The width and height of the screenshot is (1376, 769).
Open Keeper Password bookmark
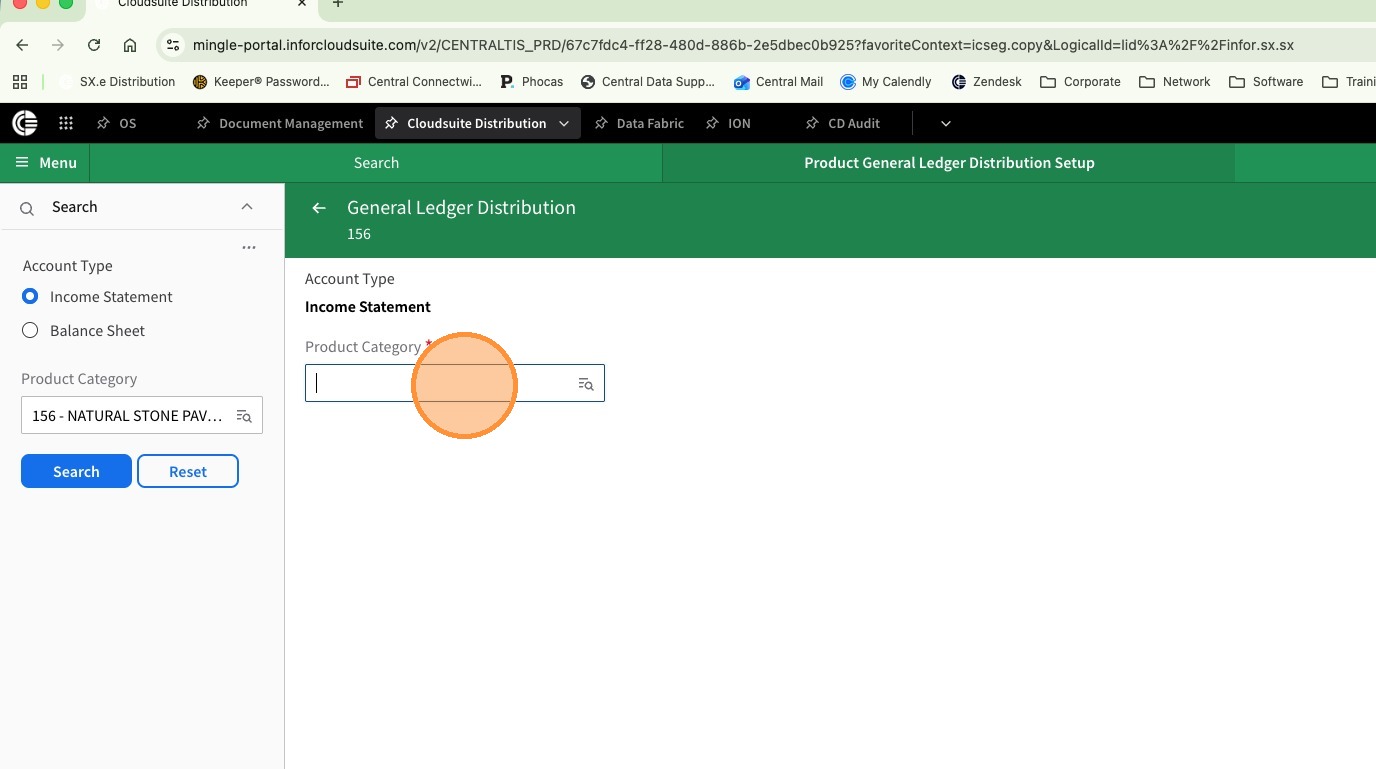(261, 82)
